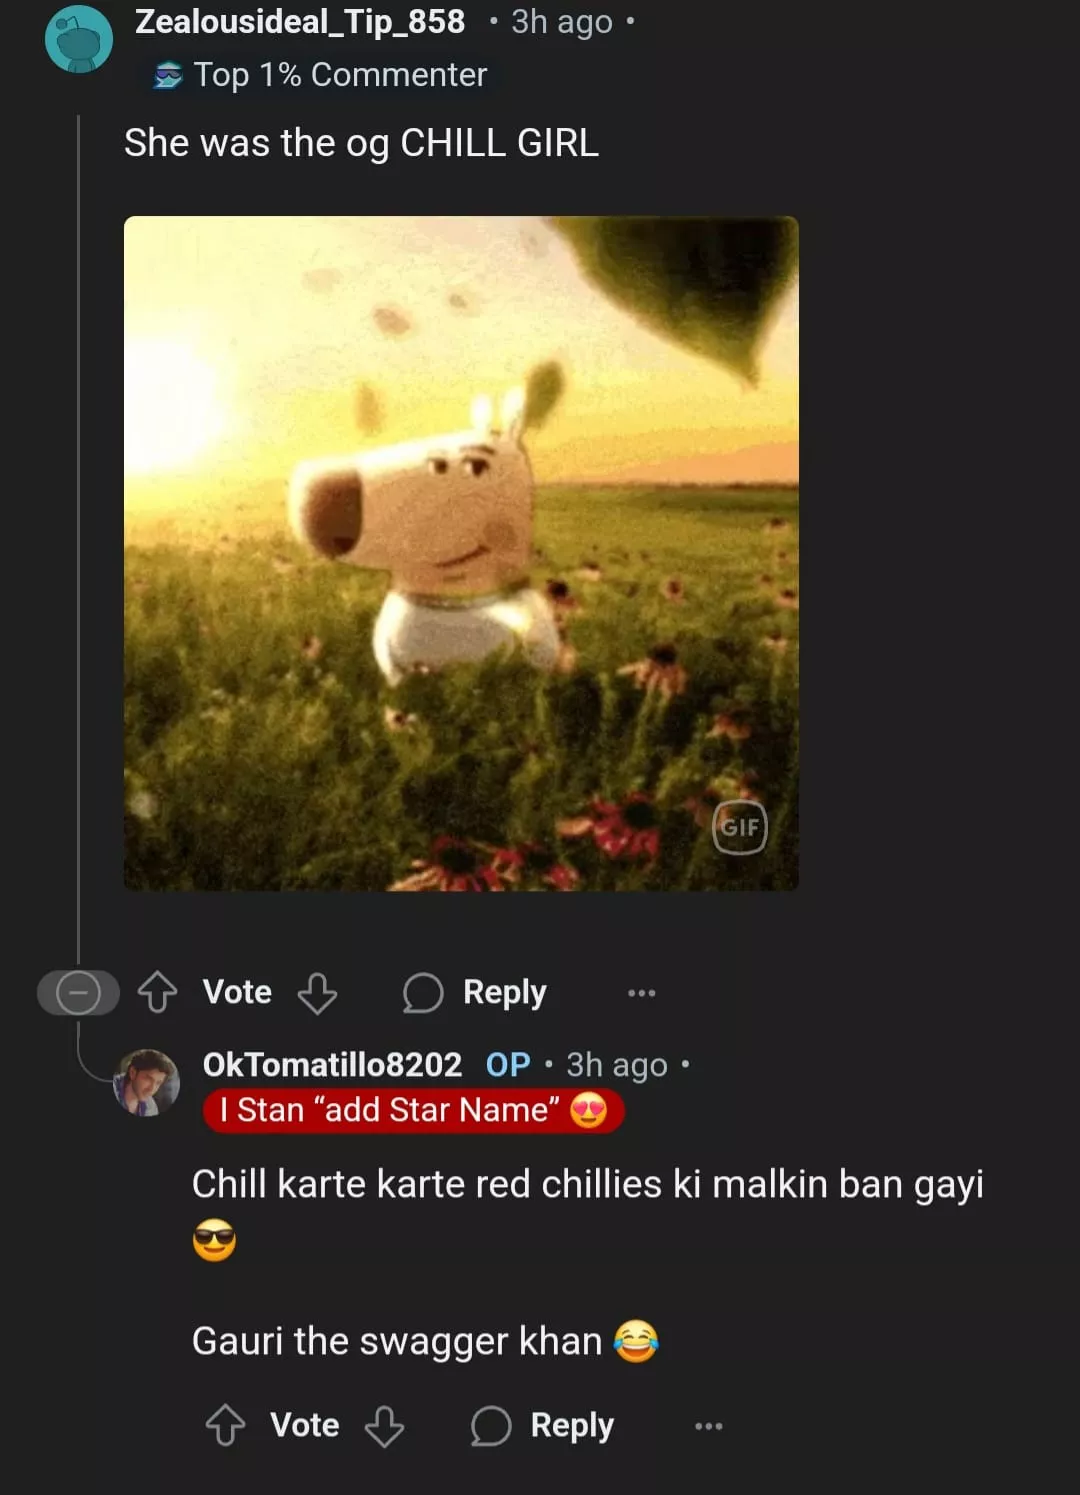Open OkTomatillo8202's profile picture
1080x1495 pixels.
(x=147, y=1082)
